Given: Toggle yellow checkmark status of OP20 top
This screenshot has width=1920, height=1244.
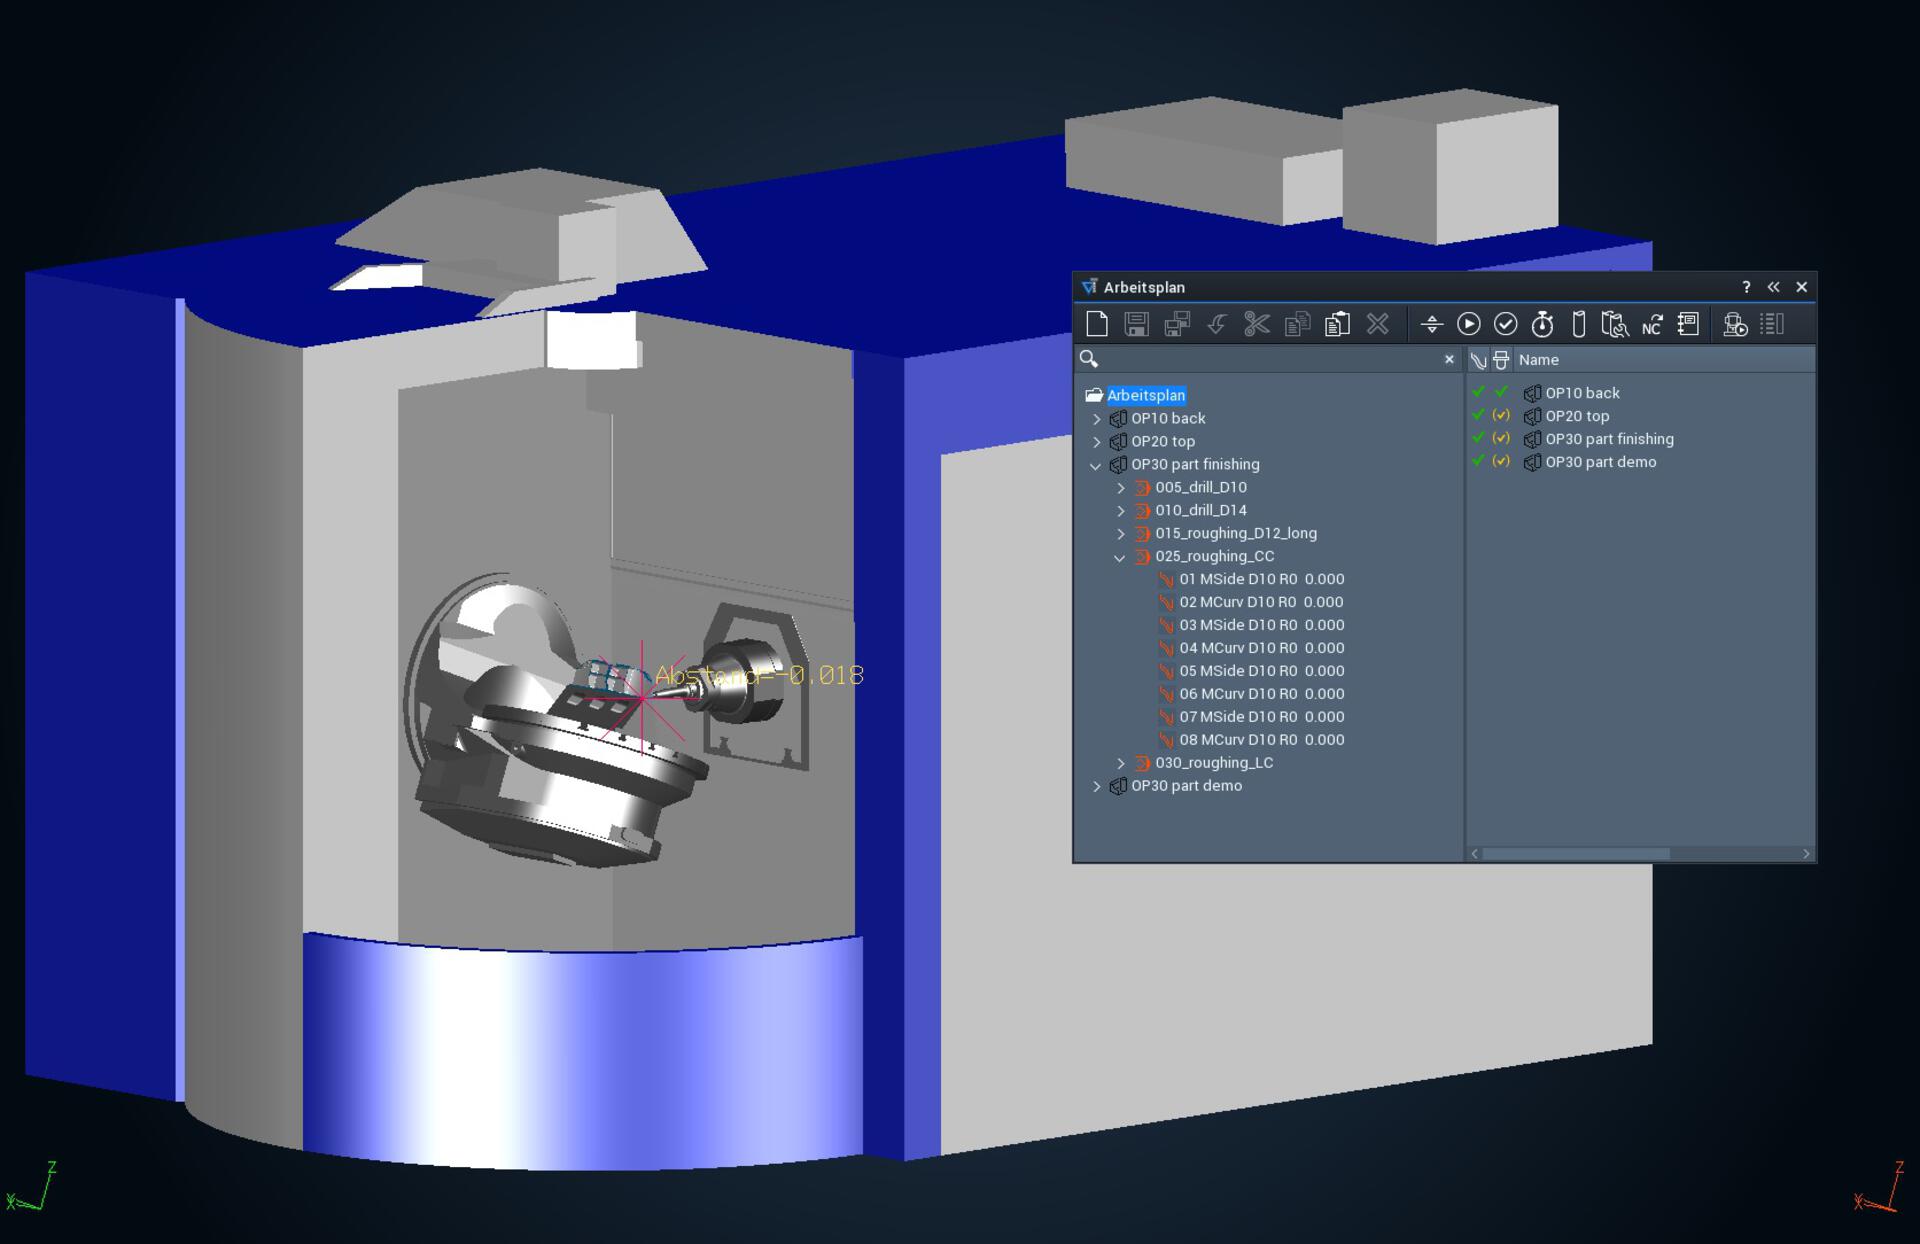Looking at the screenshot, I should (x=1501, y=416).
